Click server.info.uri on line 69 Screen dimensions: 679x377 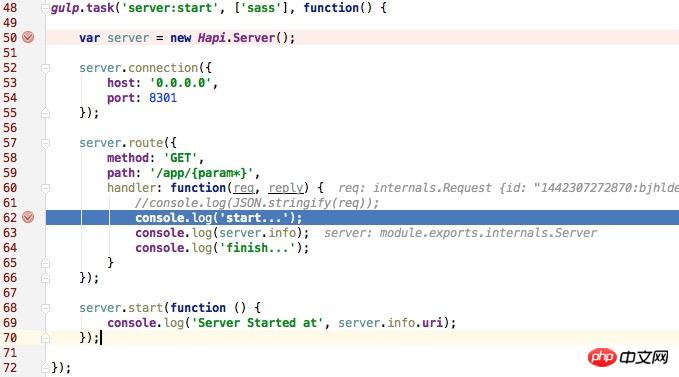coord(391,323)
